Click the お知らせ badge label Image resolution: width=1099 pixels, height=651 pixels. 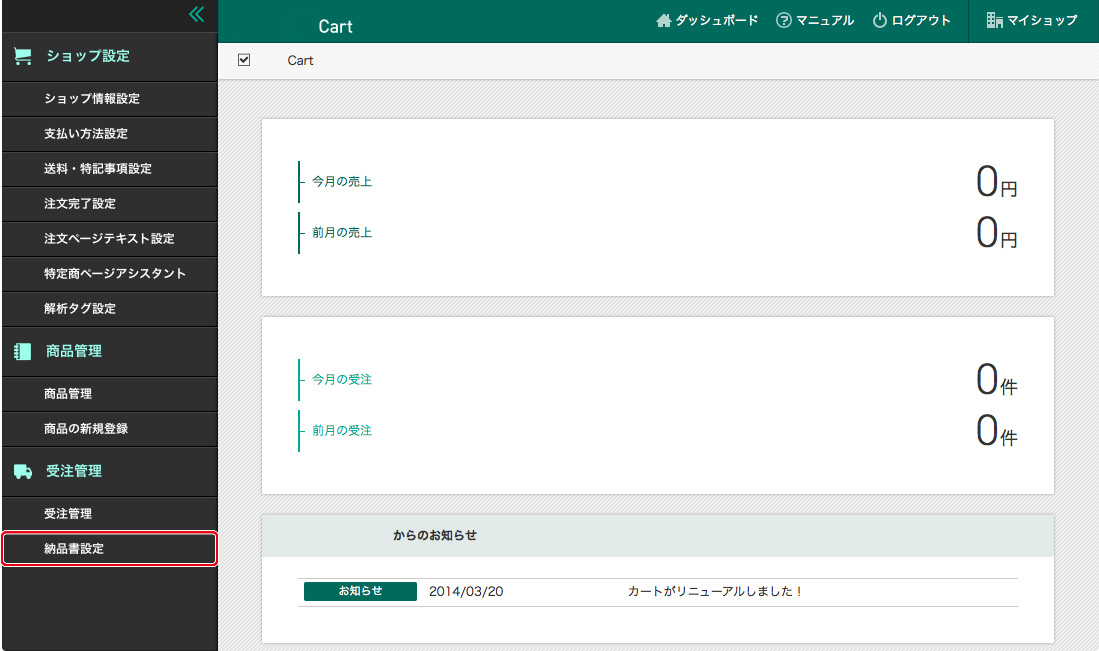[x=360, y=591]
